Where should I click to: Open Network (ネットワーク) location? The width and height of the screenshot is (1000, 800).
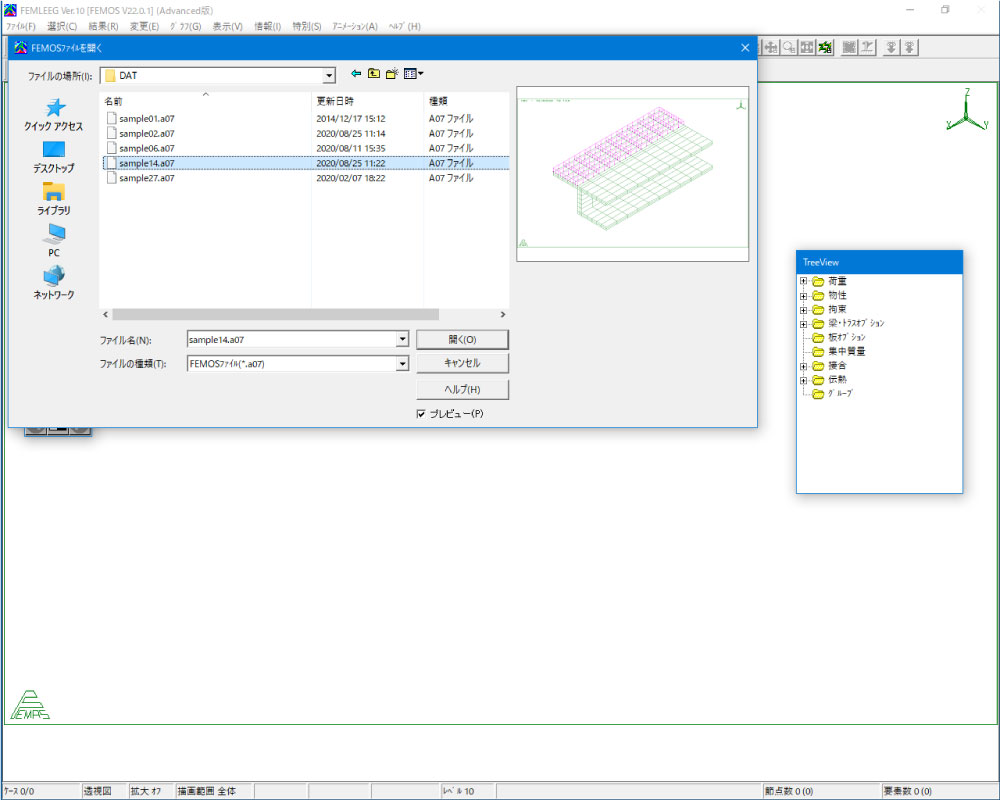pyautogui.click(x=54, y=283)
